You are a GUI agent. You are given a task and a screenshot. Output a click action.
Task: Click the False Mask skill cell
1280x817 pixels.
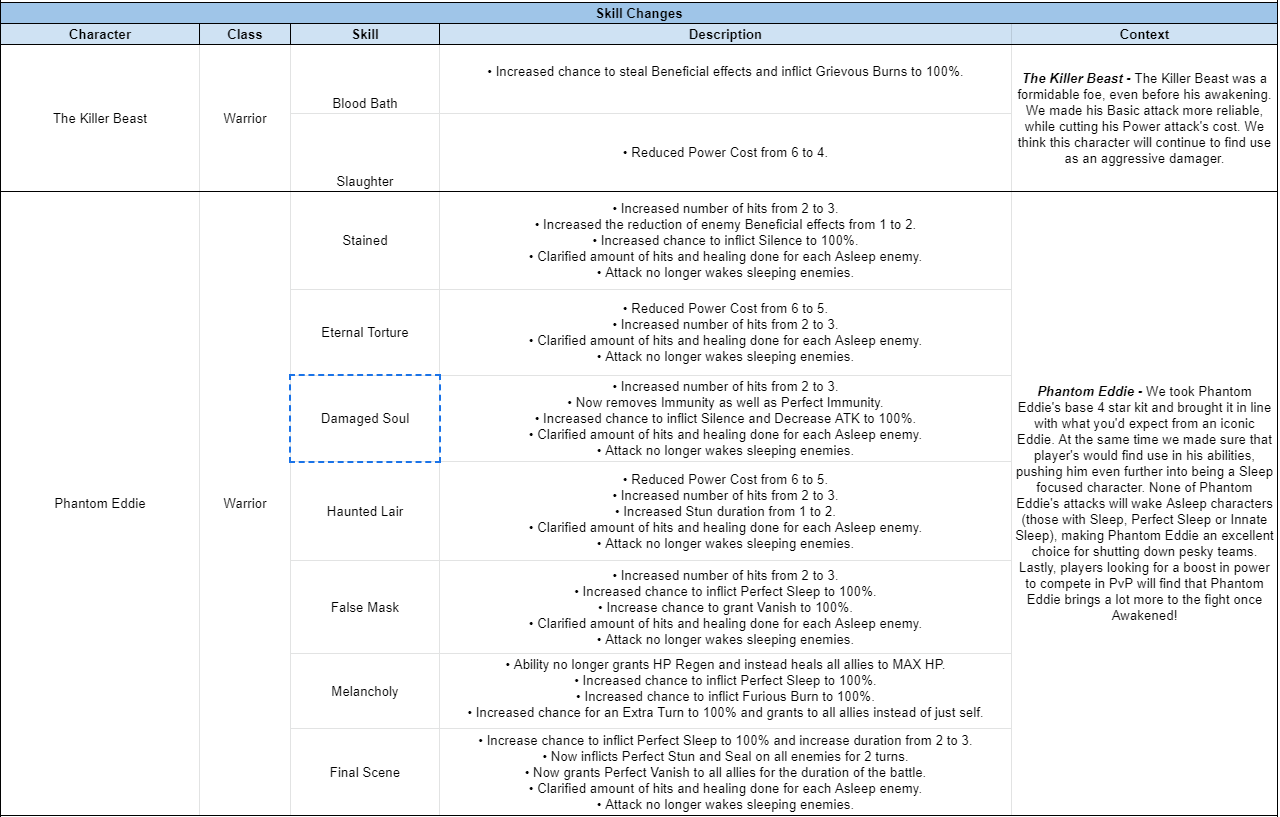pyautogui.click(x=365, y=607)
